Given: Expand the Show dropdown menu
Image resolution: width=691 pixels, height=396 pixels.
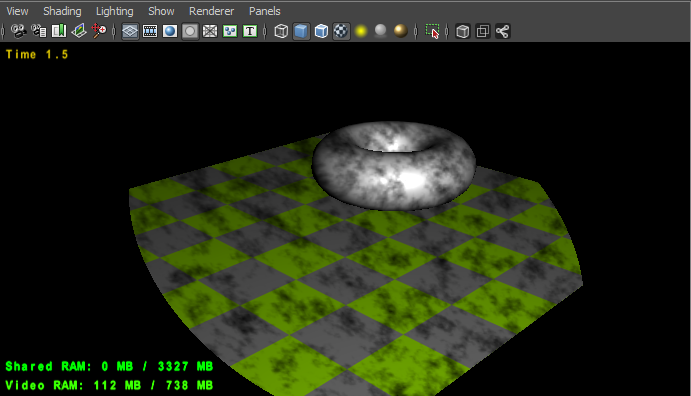Looking at the screenshot, I should click(161, 11).
